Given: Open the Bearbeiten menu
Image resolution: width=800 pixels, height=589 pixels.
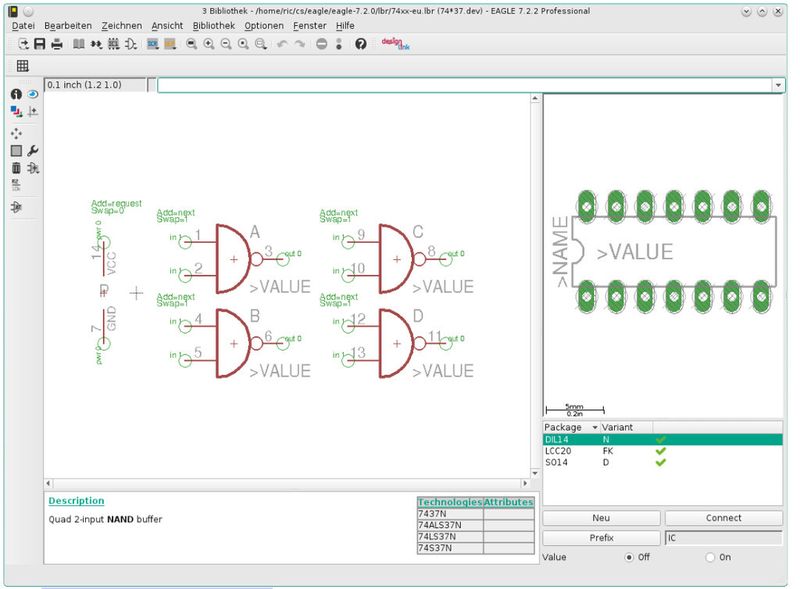Looking at the screenshot, I should [68, 26].
